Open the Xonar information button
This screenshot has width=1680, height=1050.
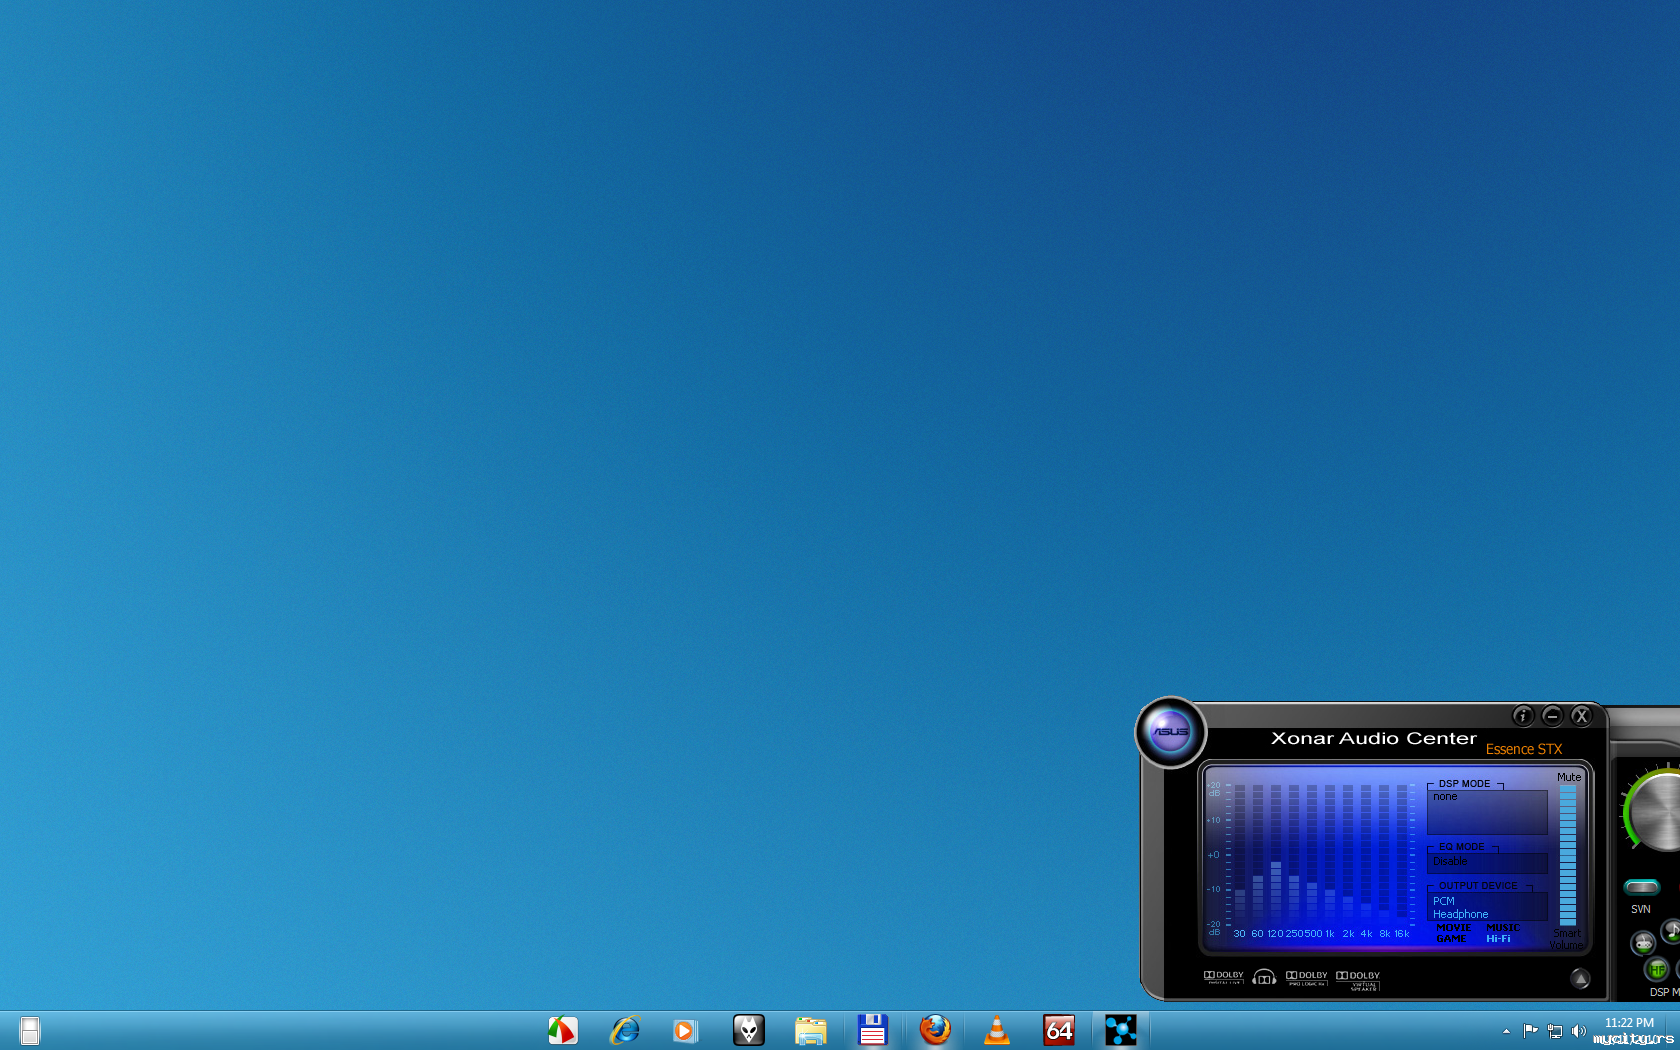[x=1522, y=716]
